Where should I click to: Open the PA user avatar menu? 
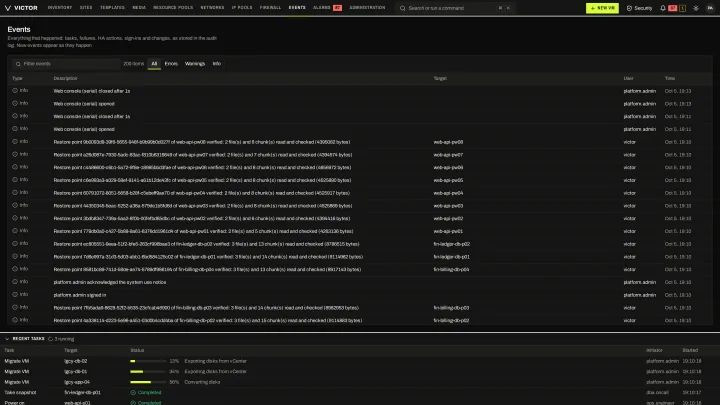(710, 8)
